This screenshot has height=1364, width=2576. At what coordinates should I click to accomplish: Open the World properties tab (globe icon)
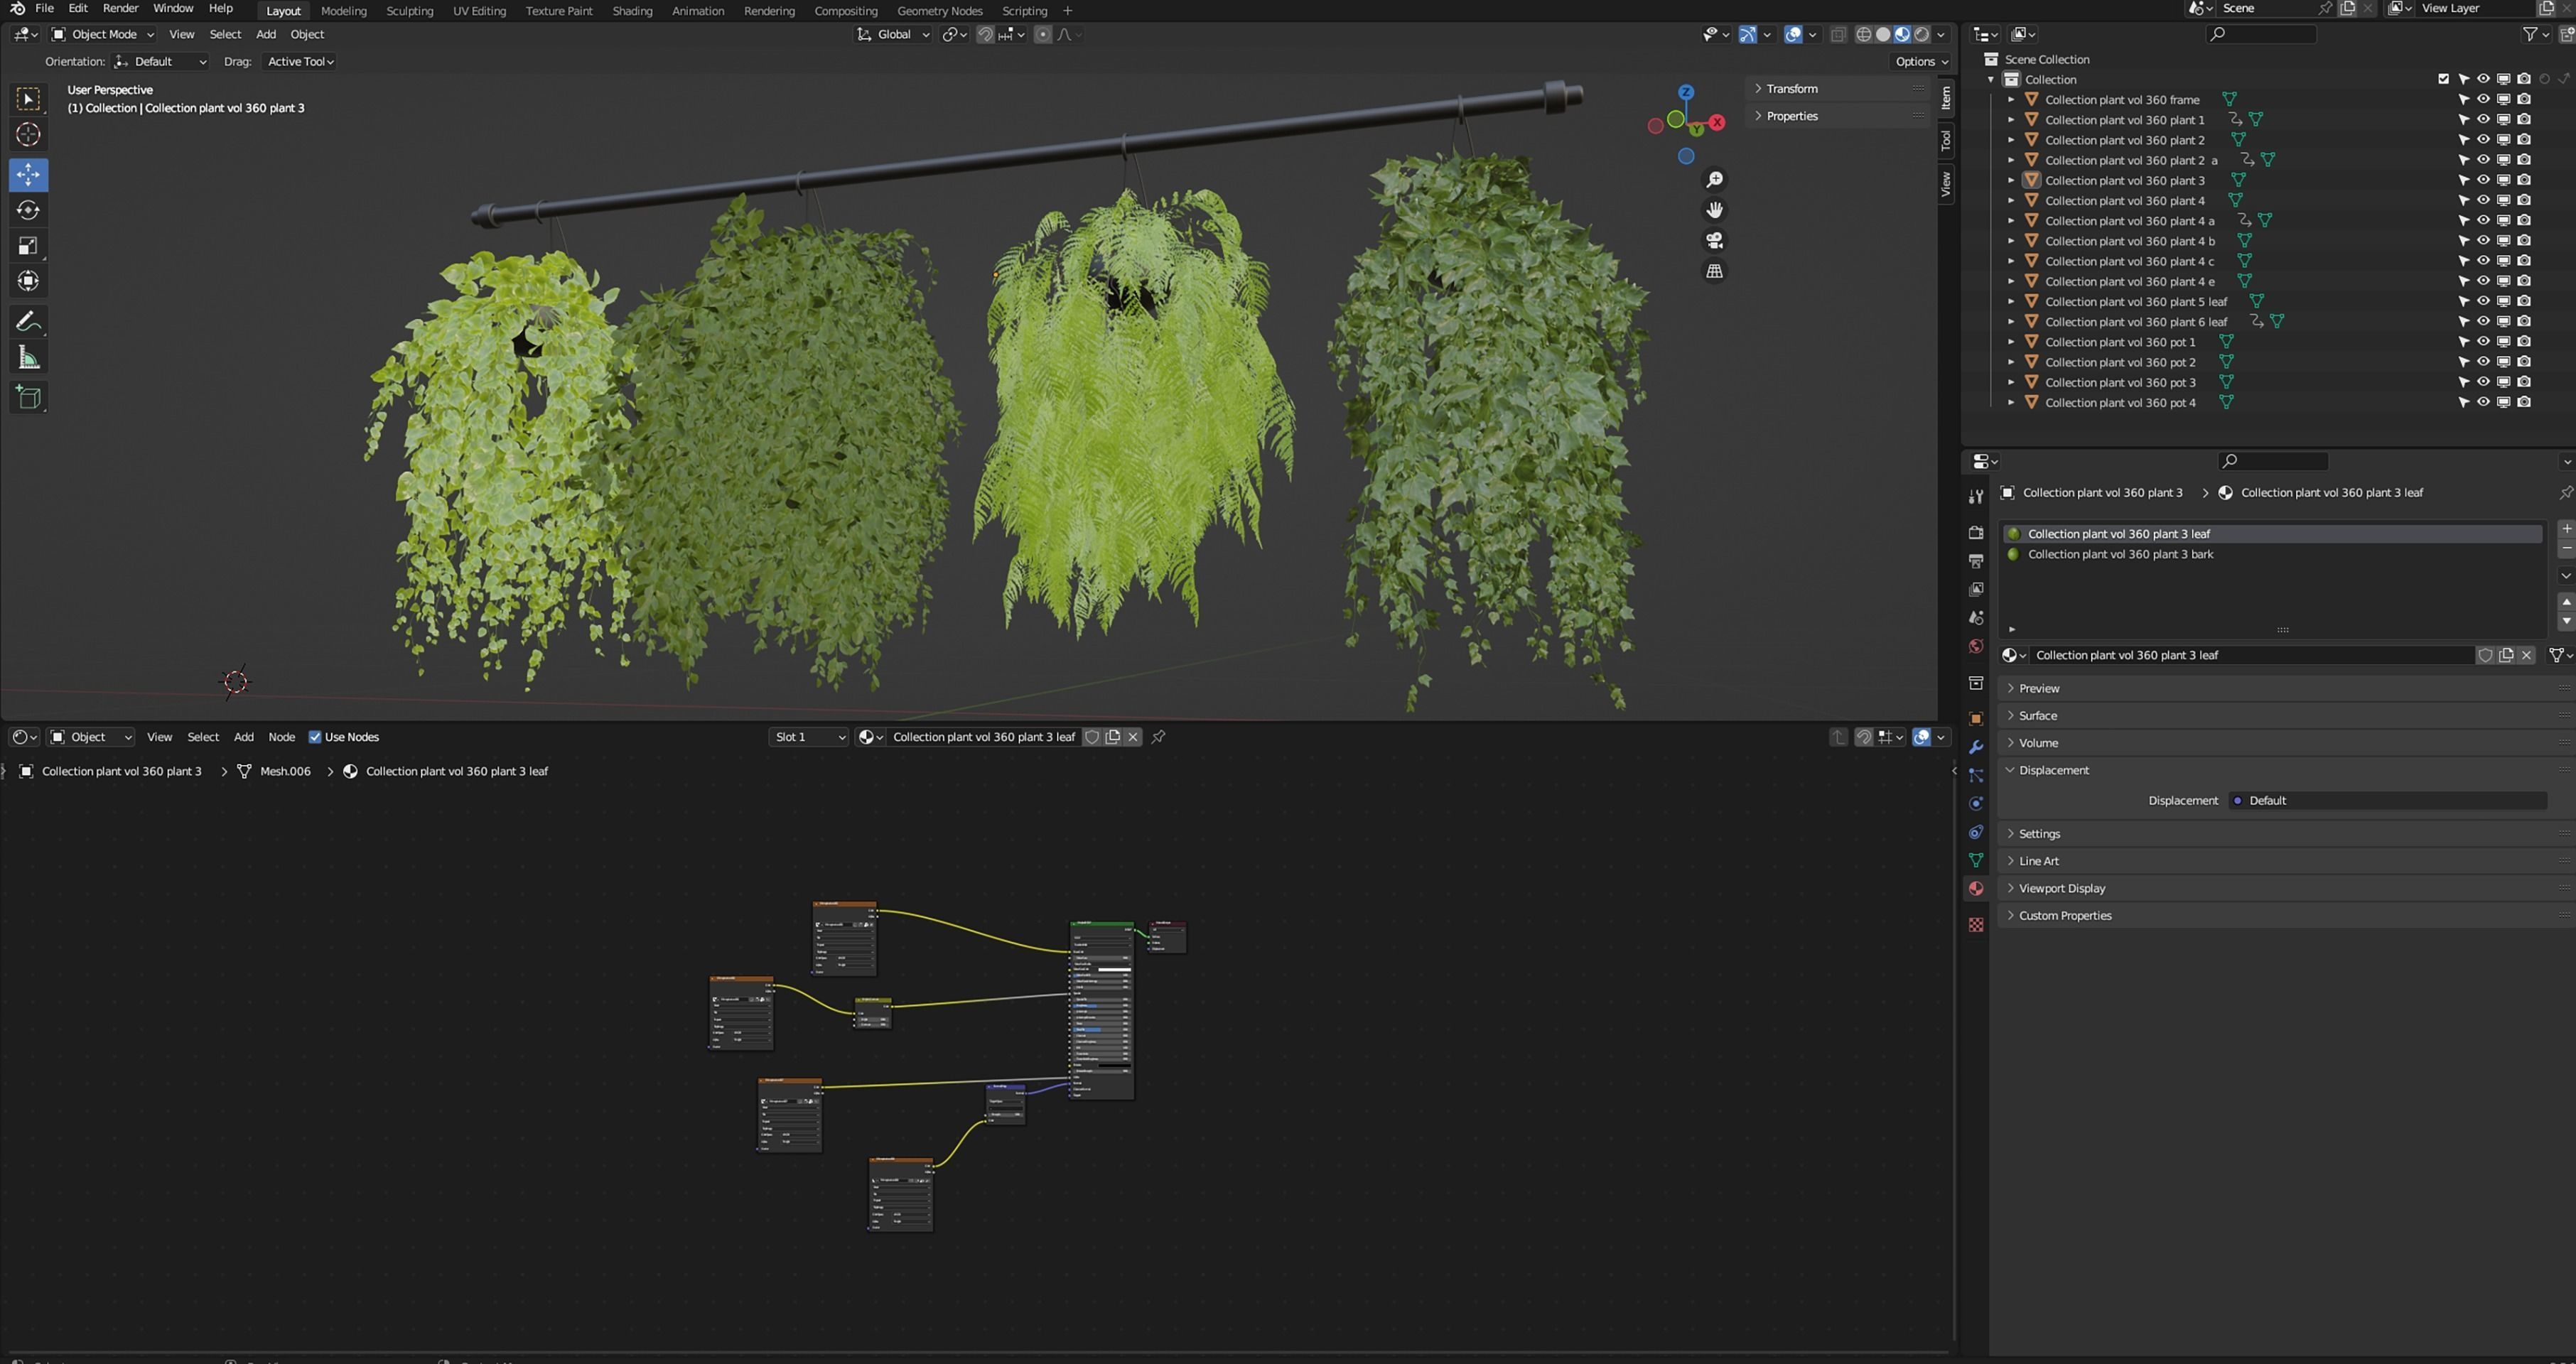click(1975, 646)
